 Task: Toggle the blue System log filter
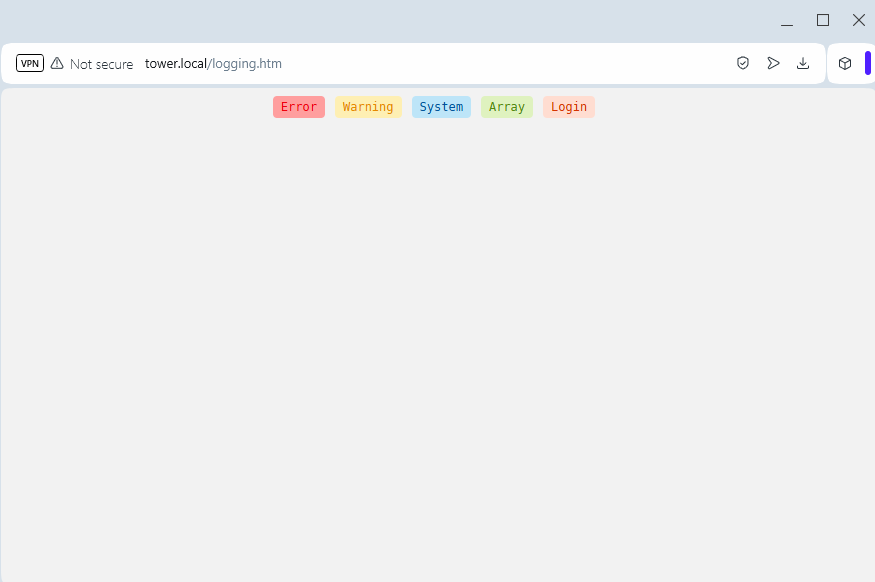pos(441,107)
